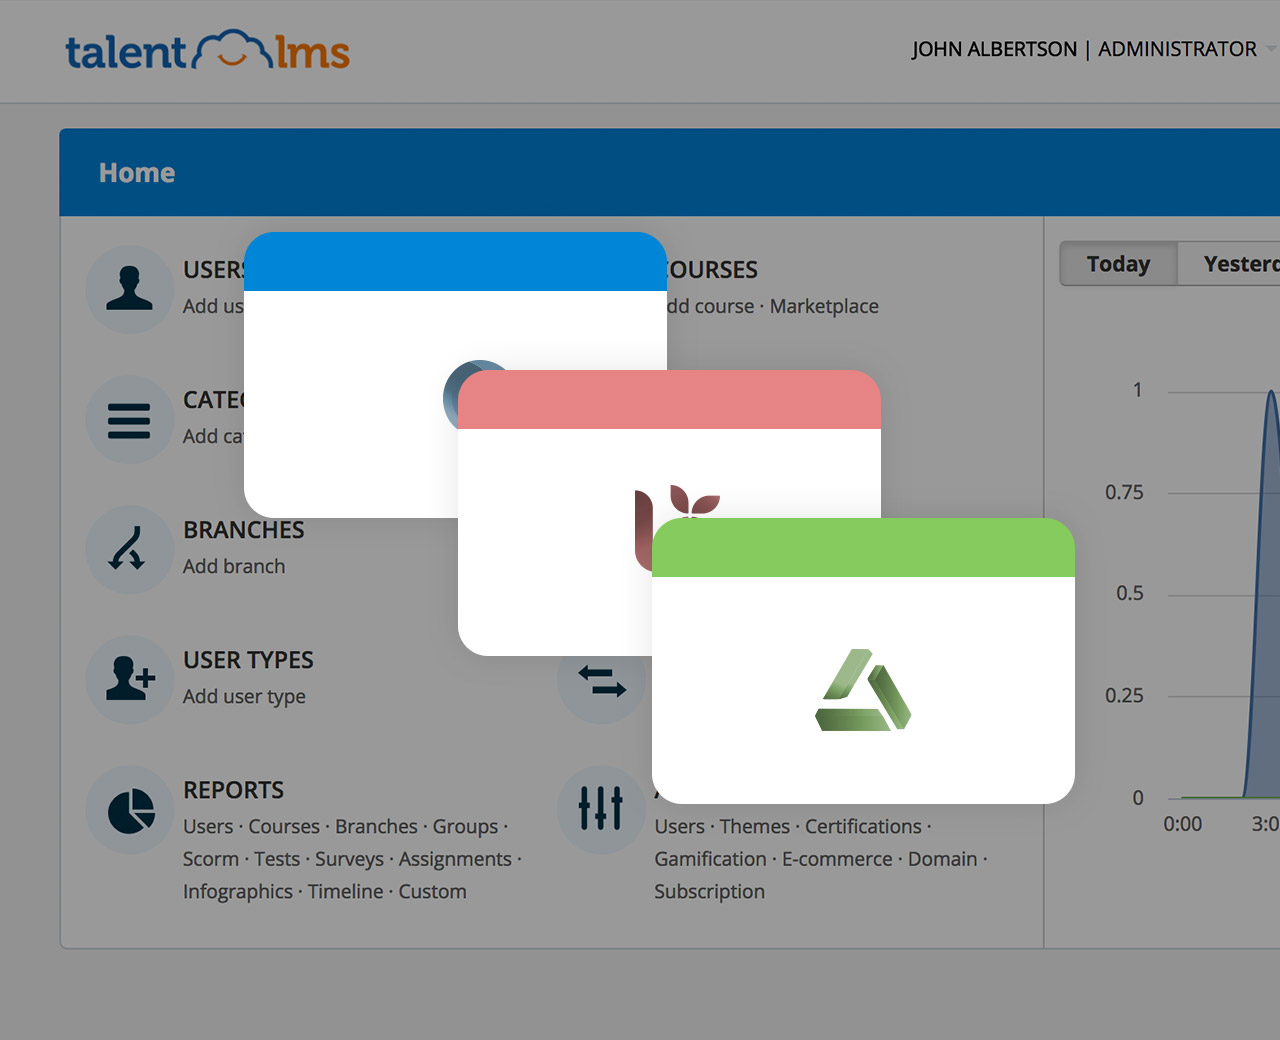This screenshot has width=1280, height=1040.
Task: Switch to the Yesterday tab
Action: (x=1230, y=264)
